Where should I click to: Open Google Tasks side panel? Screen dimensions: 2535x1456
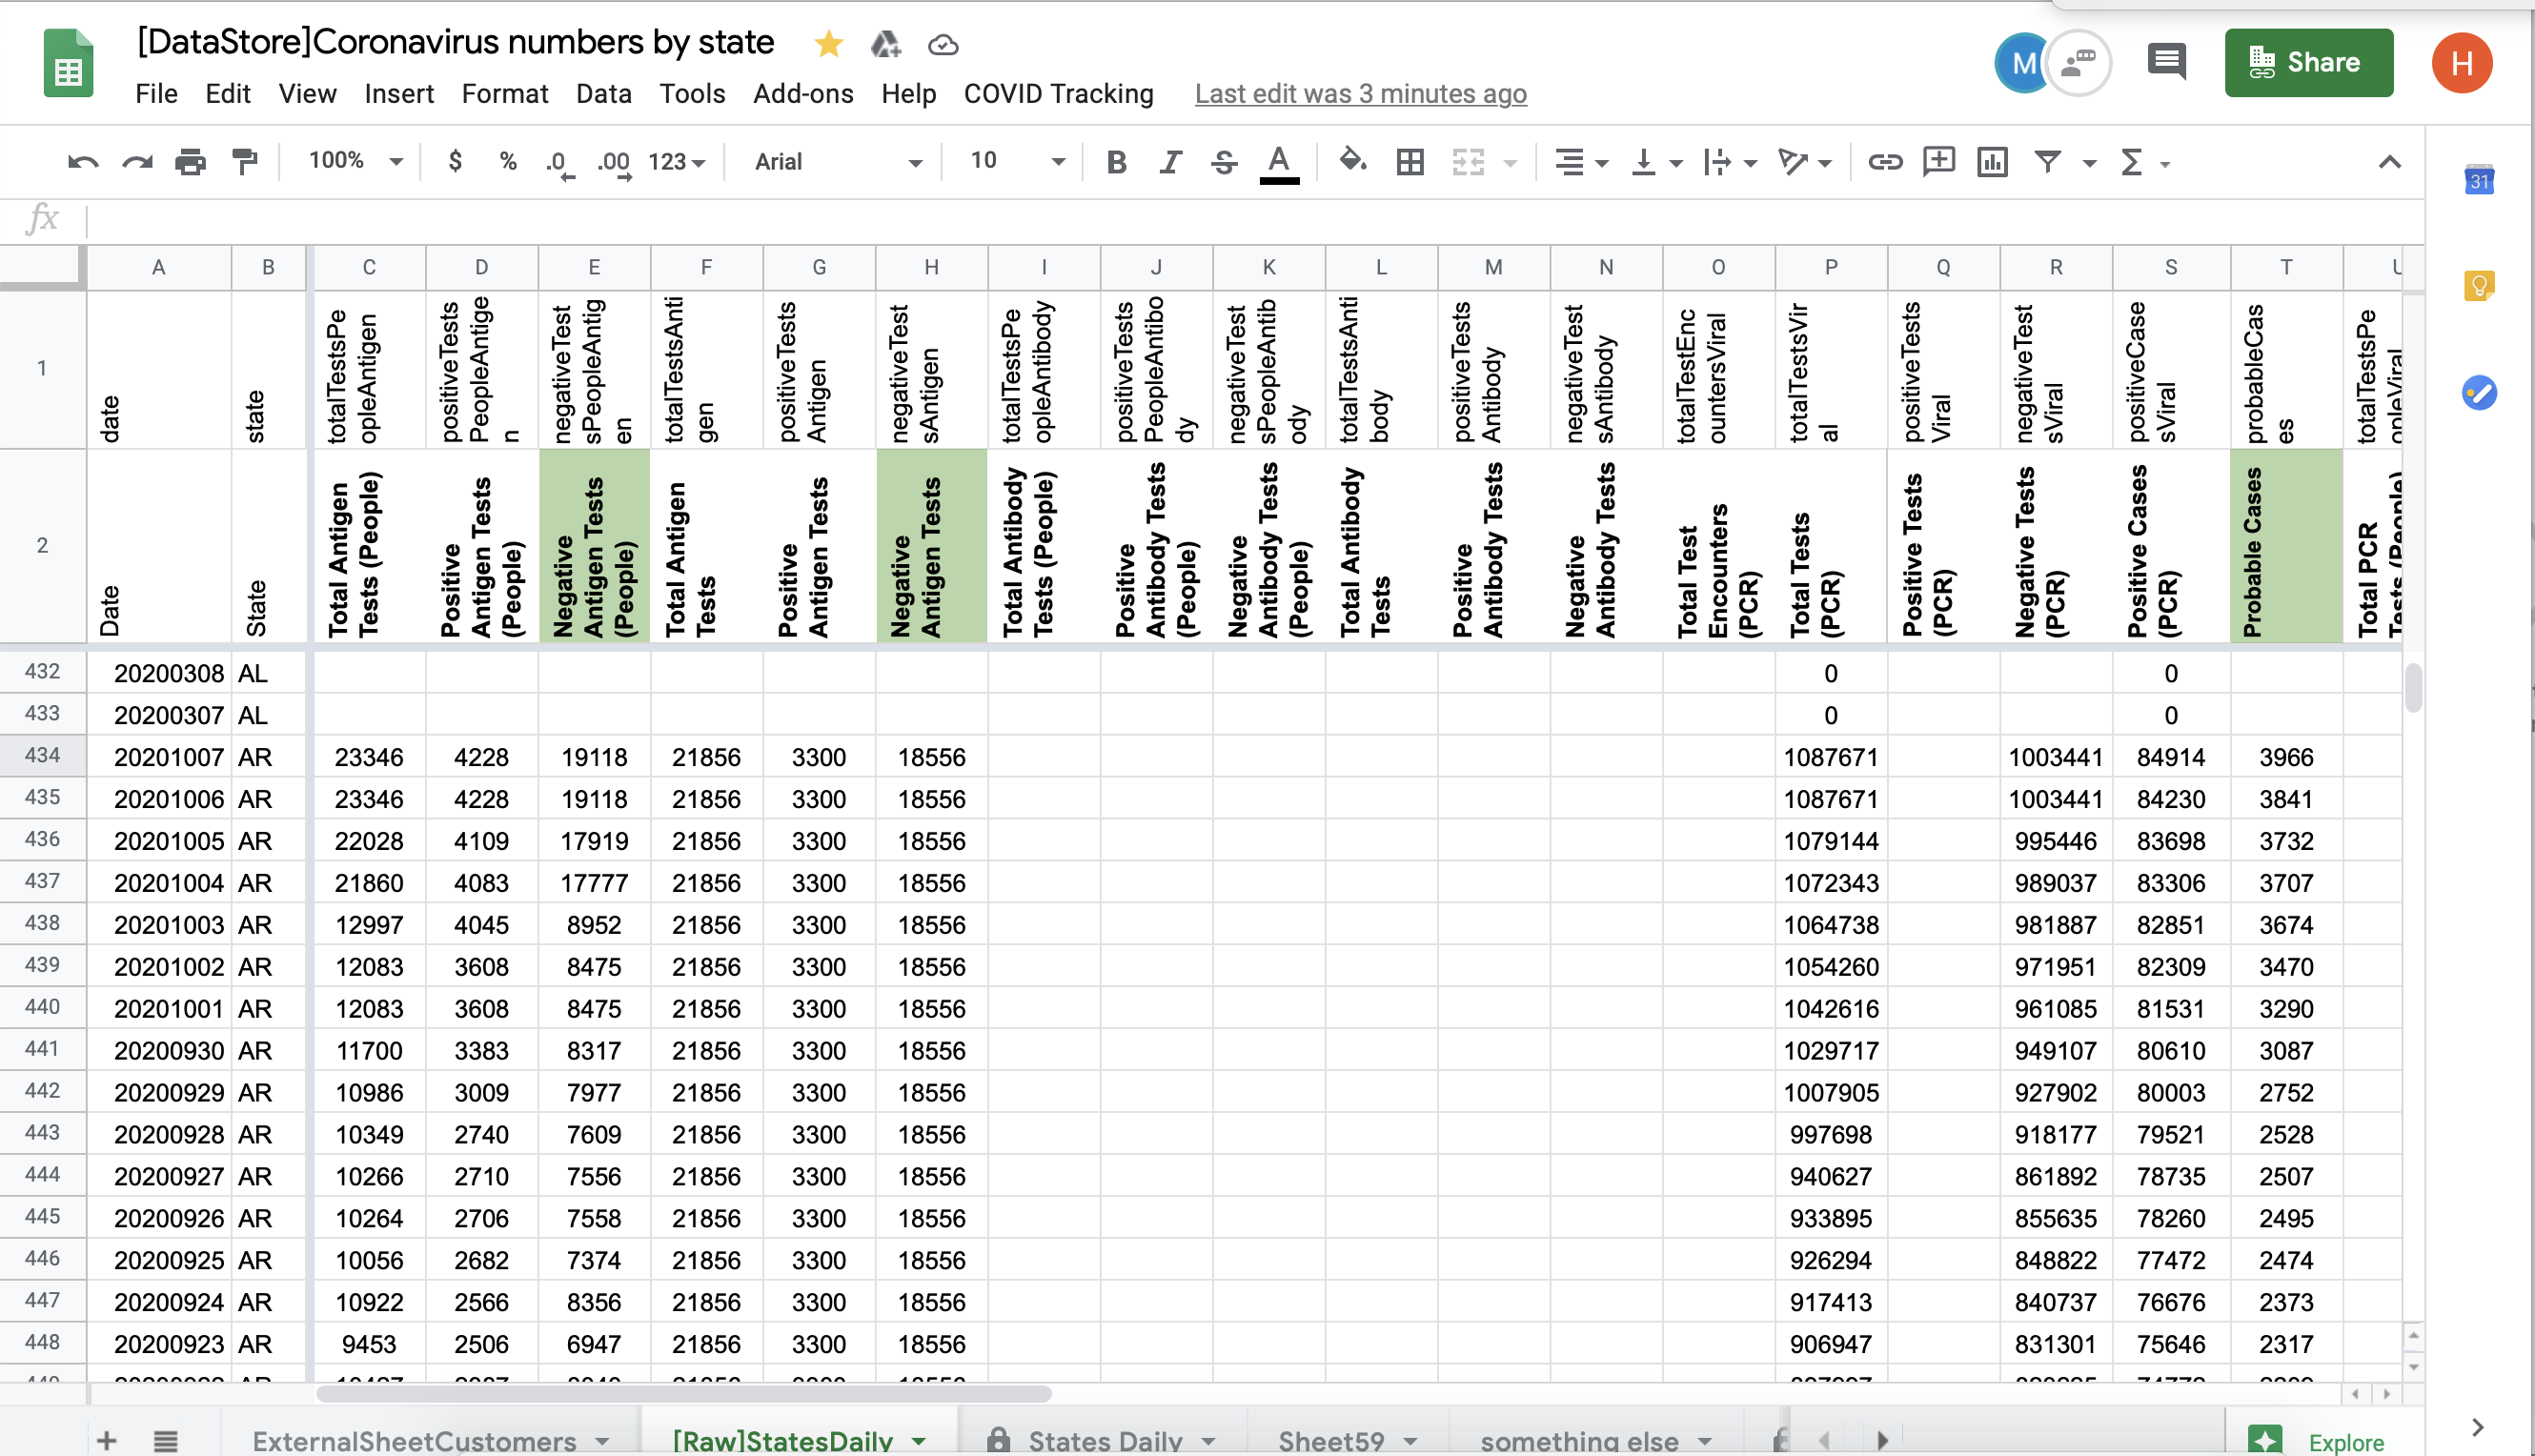tap(2478, 392)
